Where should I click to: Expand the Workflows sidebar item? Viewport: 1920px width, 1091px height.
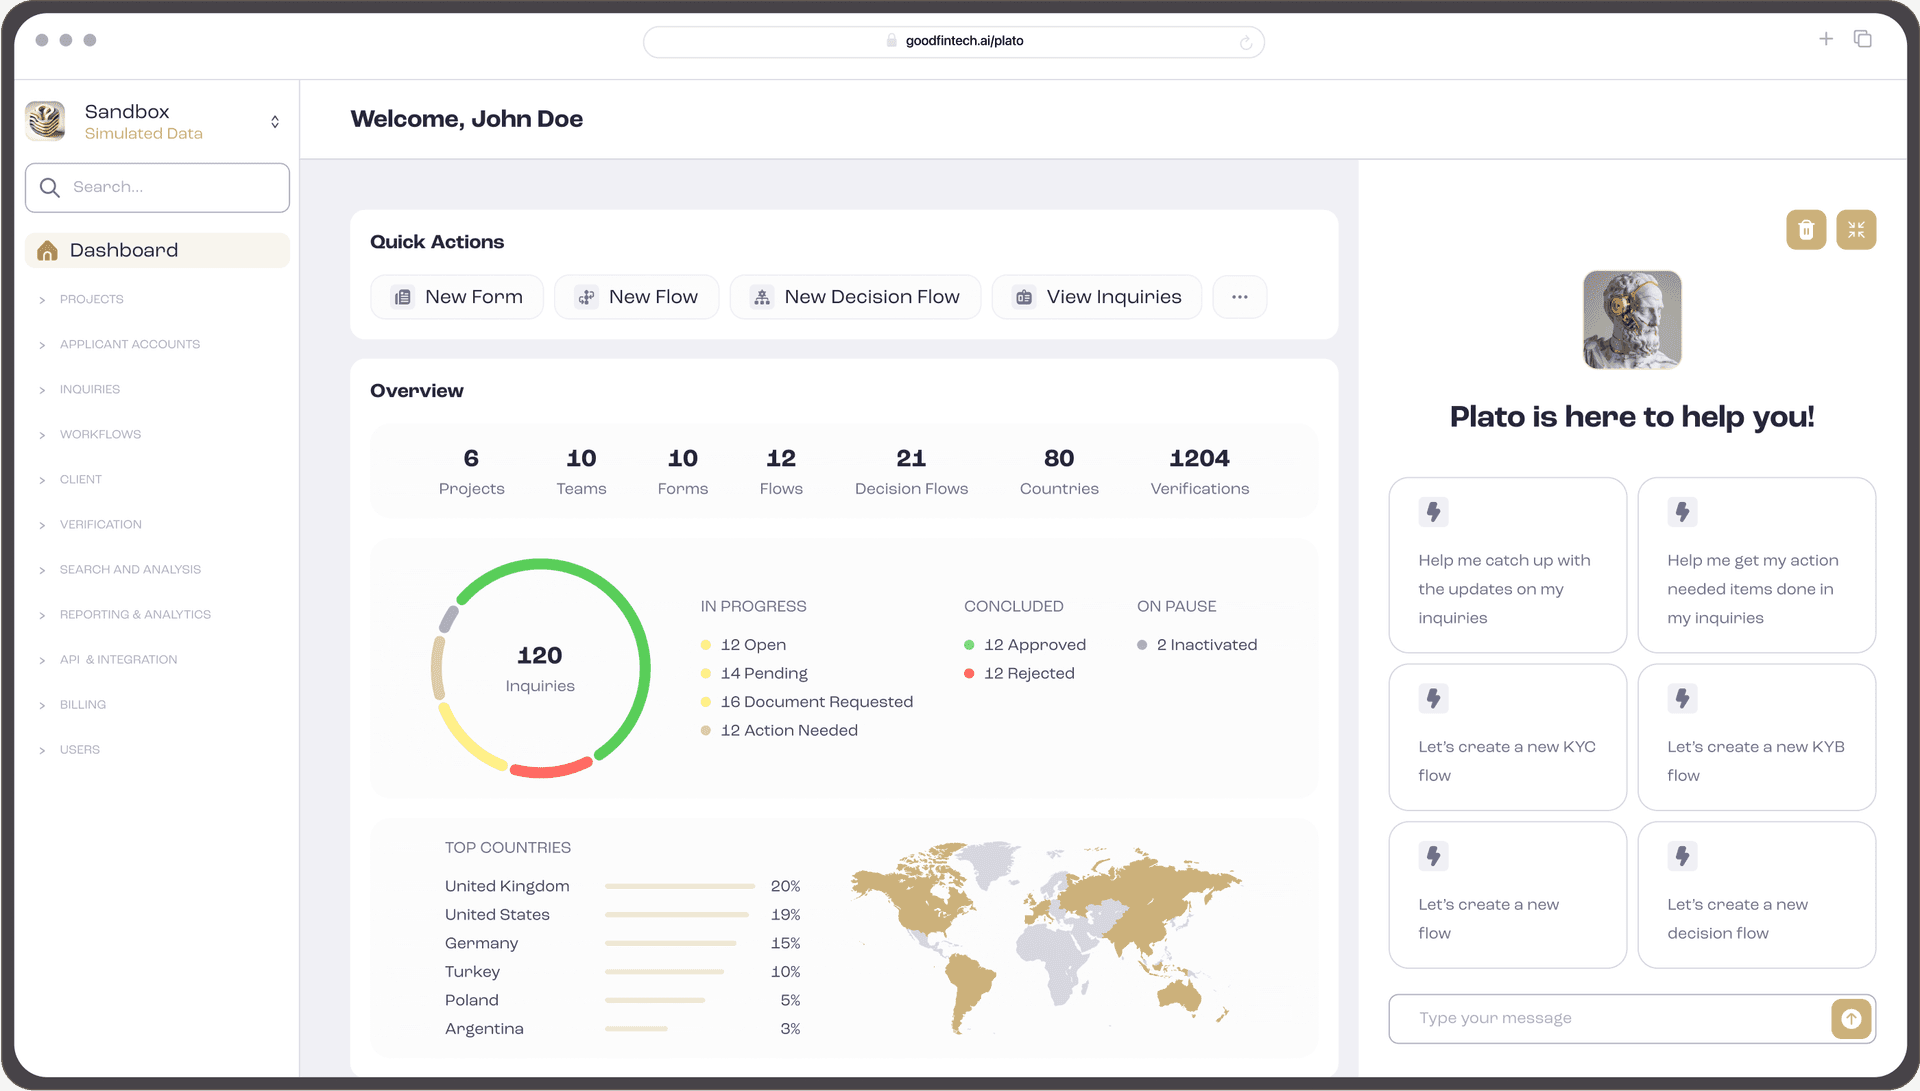[x=100, y=434]
